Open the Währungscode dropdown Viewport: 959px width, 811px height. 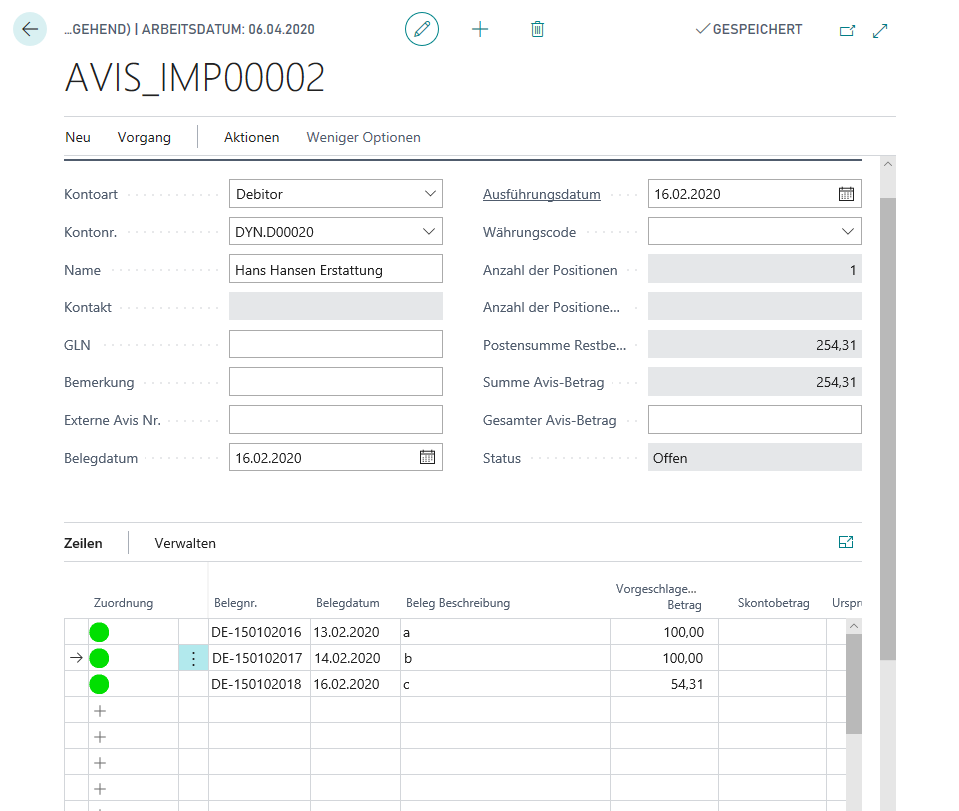click(846, 231)
